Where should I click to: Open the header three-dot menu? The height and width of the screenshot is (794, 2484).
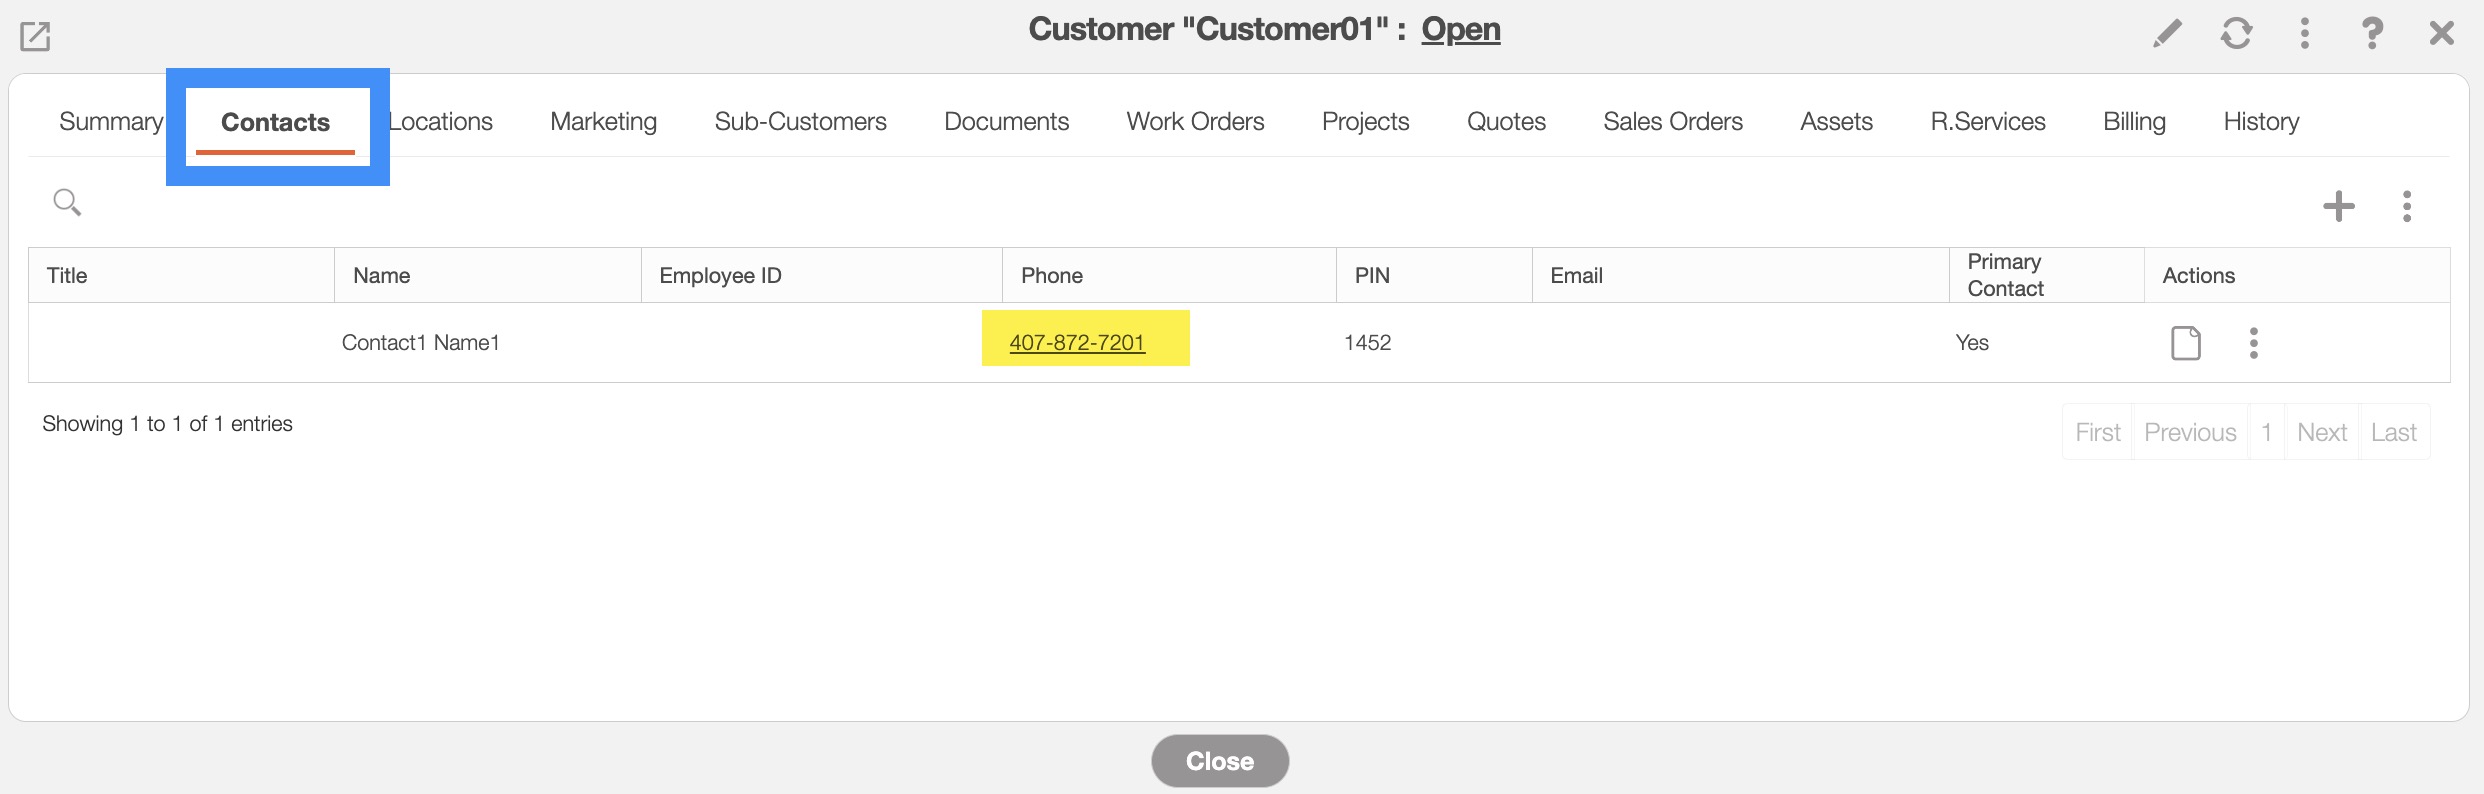pyautogui.click(x=2304, y=34)
